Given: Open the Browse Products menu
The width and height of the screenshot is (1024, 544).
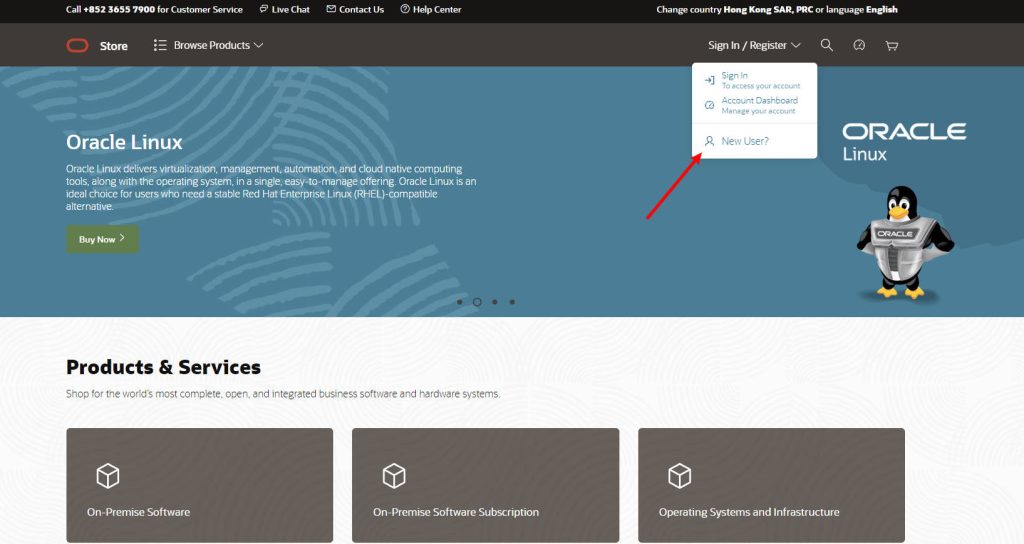Looking at the screenshot, I should 208,45.
